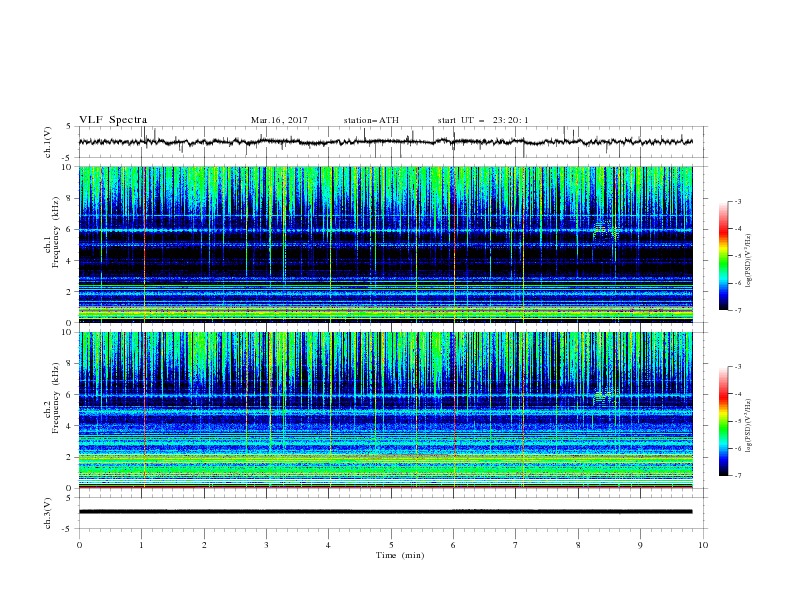Click the "ch.1(V)" waveform axis label

click(48, 142)
